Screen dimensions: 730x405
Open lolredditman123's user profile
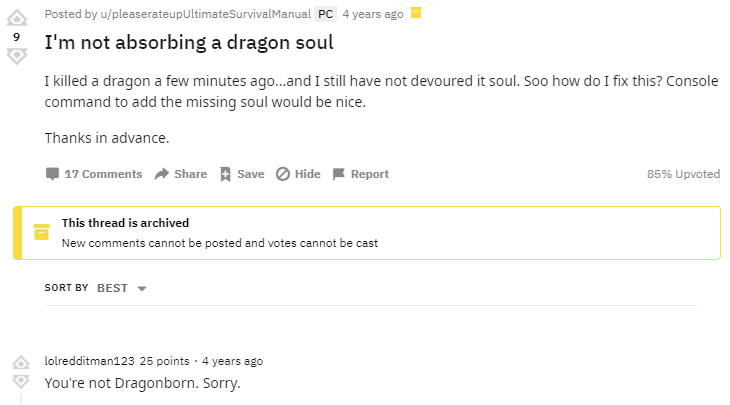click(89, 361)
